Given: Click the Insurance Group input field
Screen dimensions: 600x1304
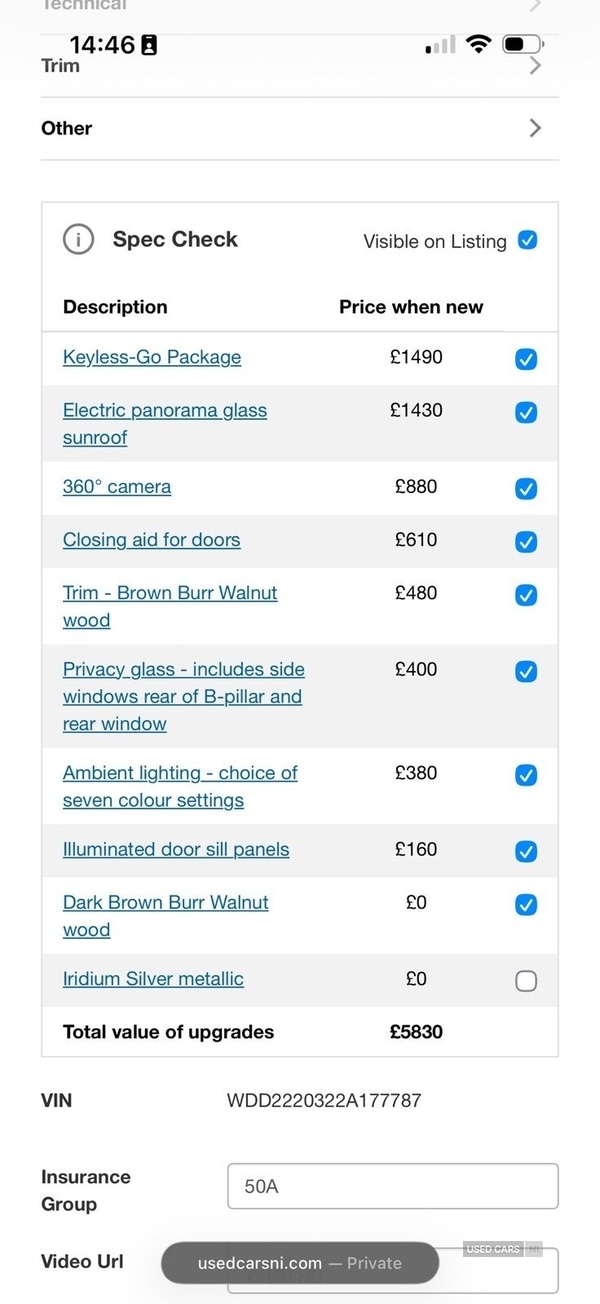Looking at the screenshot, I should (392, 1187).
